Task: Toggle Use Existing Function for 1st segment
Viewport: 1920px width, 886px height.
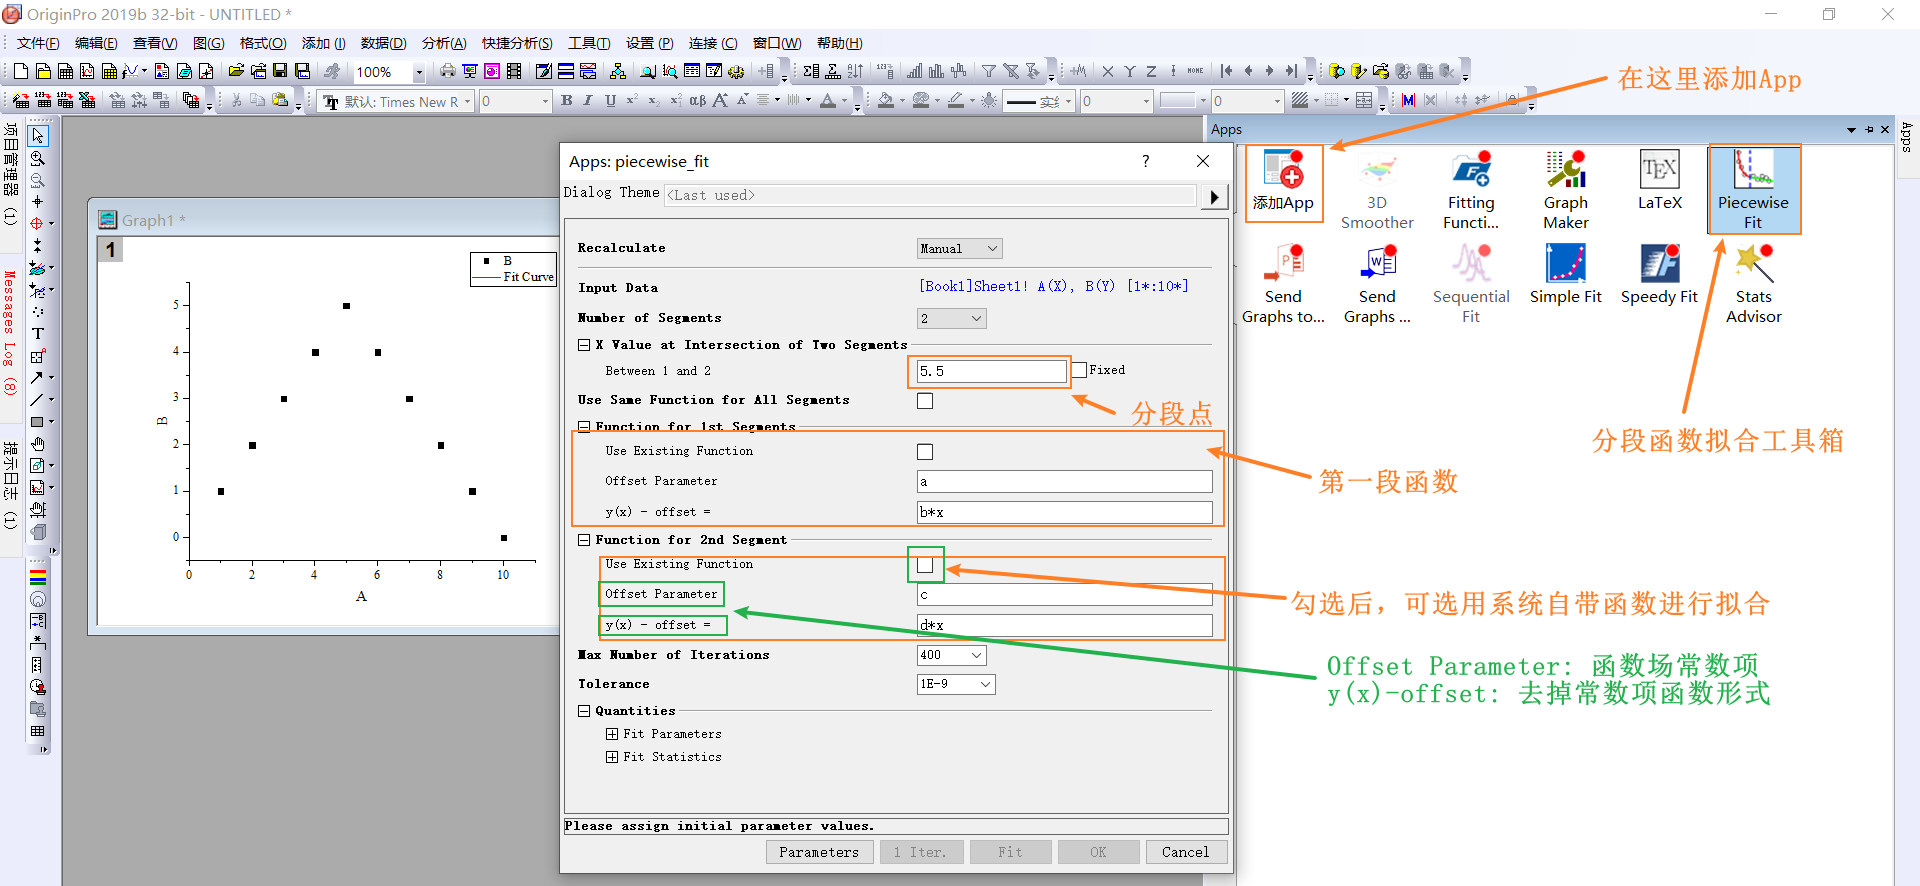Action: (925, 452)
